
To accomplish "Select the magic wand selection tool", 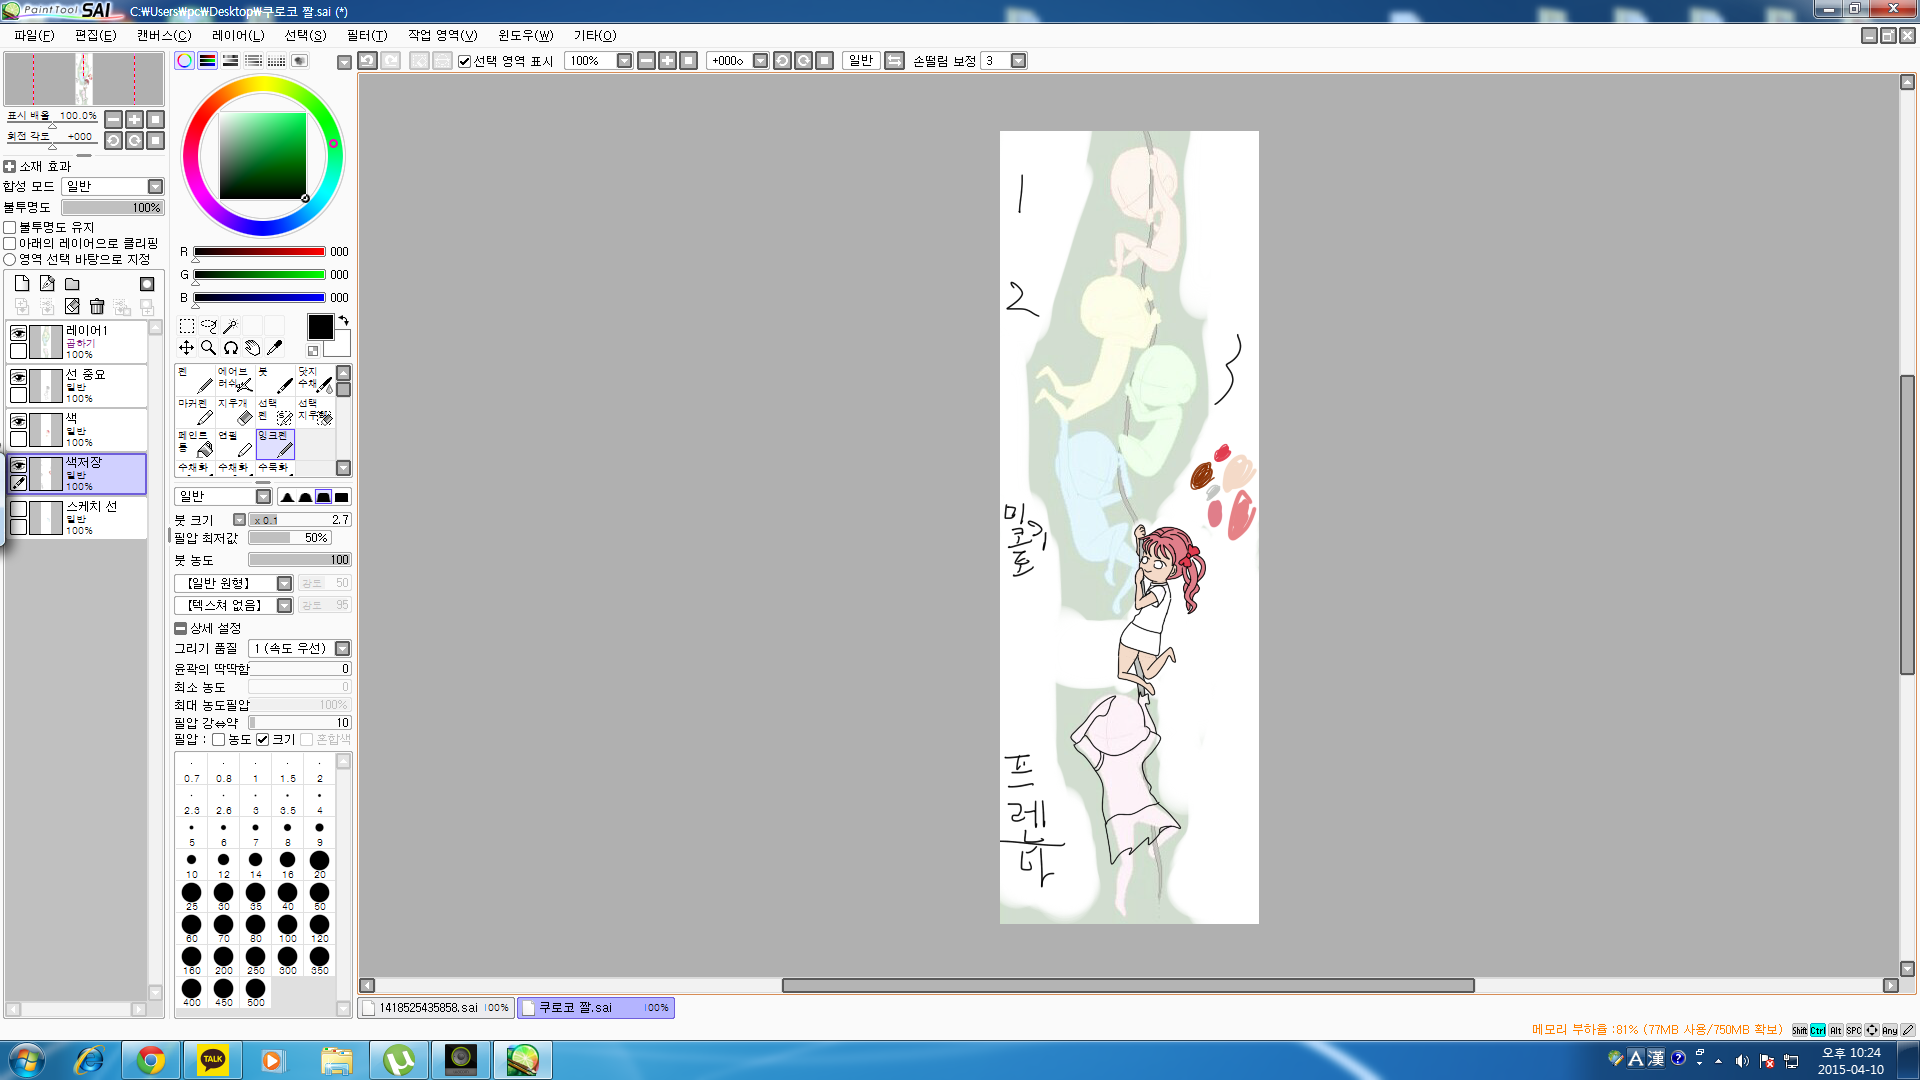I will click(x=230, y=326).
